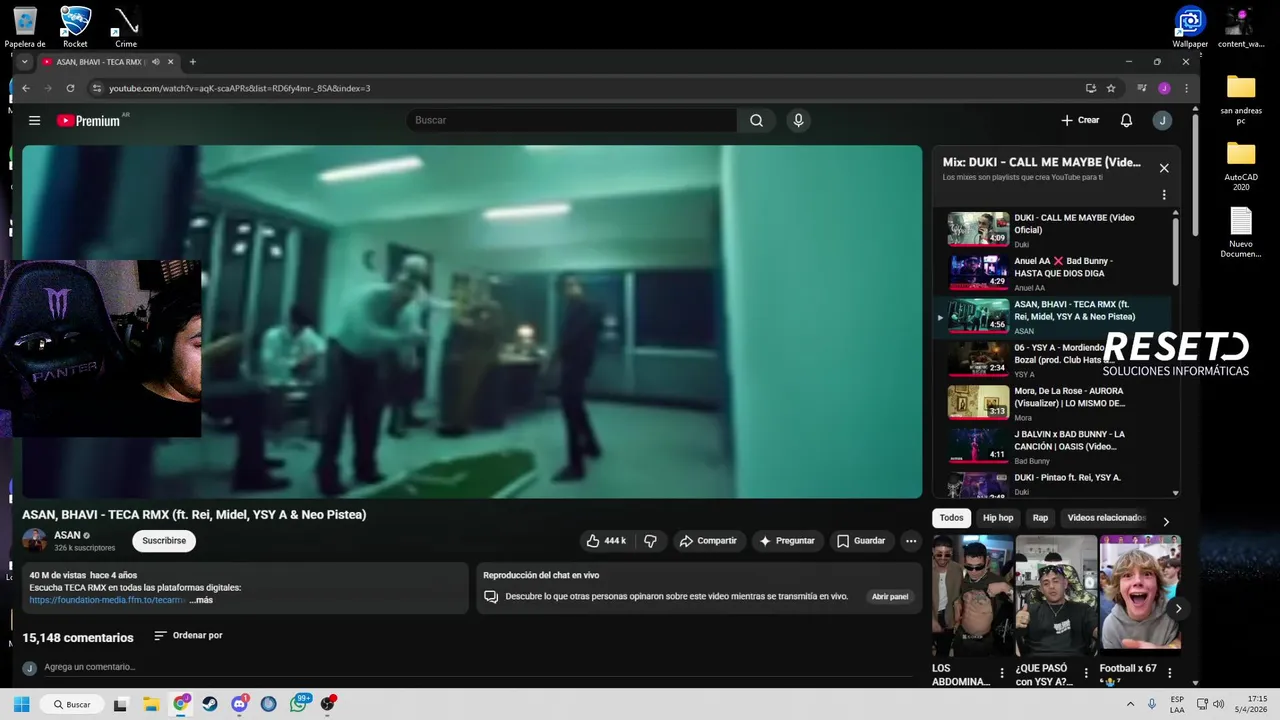Select Videos relacionados filter chip
The width and height of the screenshot is (1280, 720).
pos(1106,518)
